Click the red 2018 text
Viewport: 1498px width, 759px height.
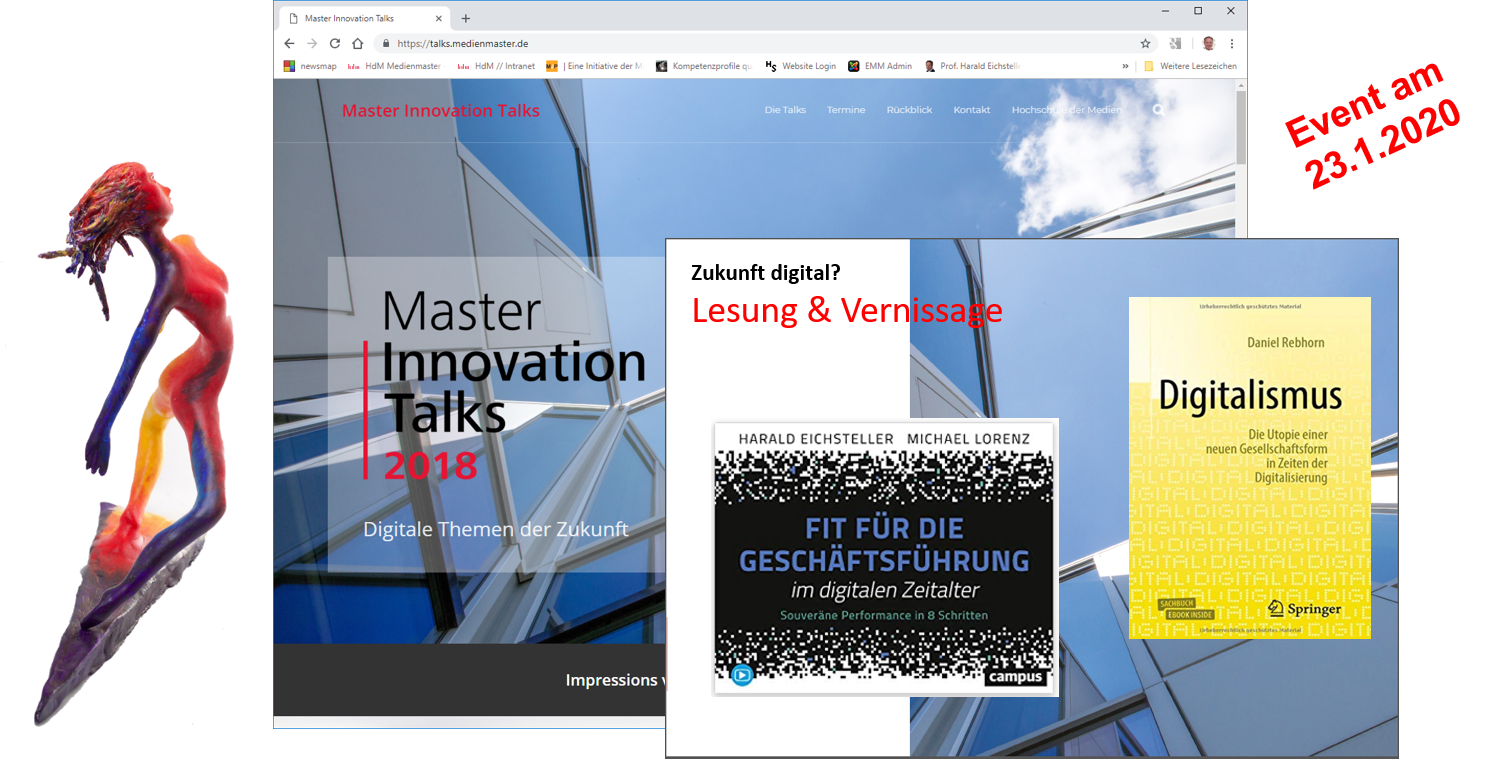tap(431, 465)
